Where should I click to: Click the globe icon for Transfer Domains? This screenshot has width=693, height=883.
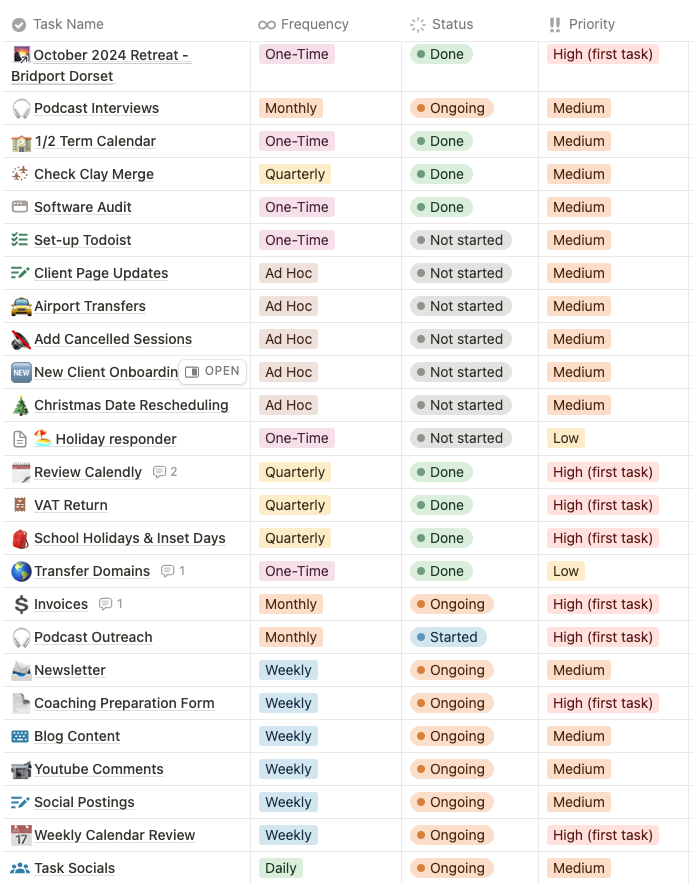coord(21,571)
